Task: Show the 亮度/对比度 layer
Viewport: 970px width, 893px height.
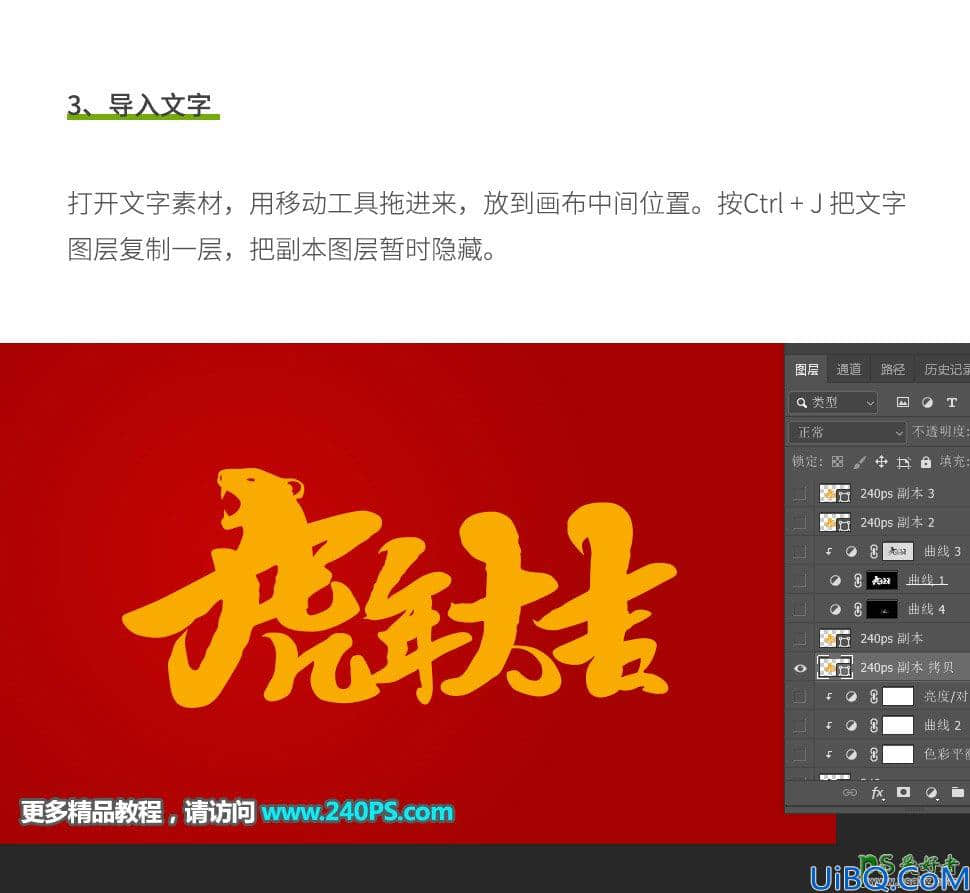Action: click(x=799, y=696)
